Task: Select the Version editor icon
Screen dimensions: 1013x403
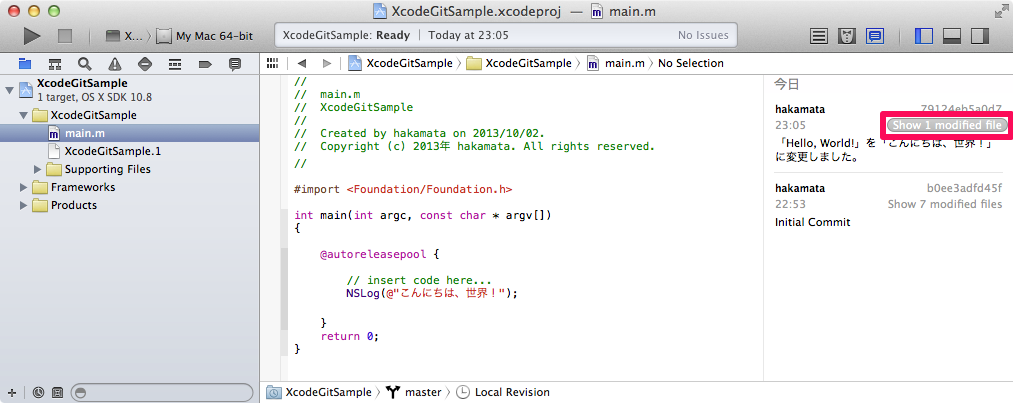Action: point(875,36)
